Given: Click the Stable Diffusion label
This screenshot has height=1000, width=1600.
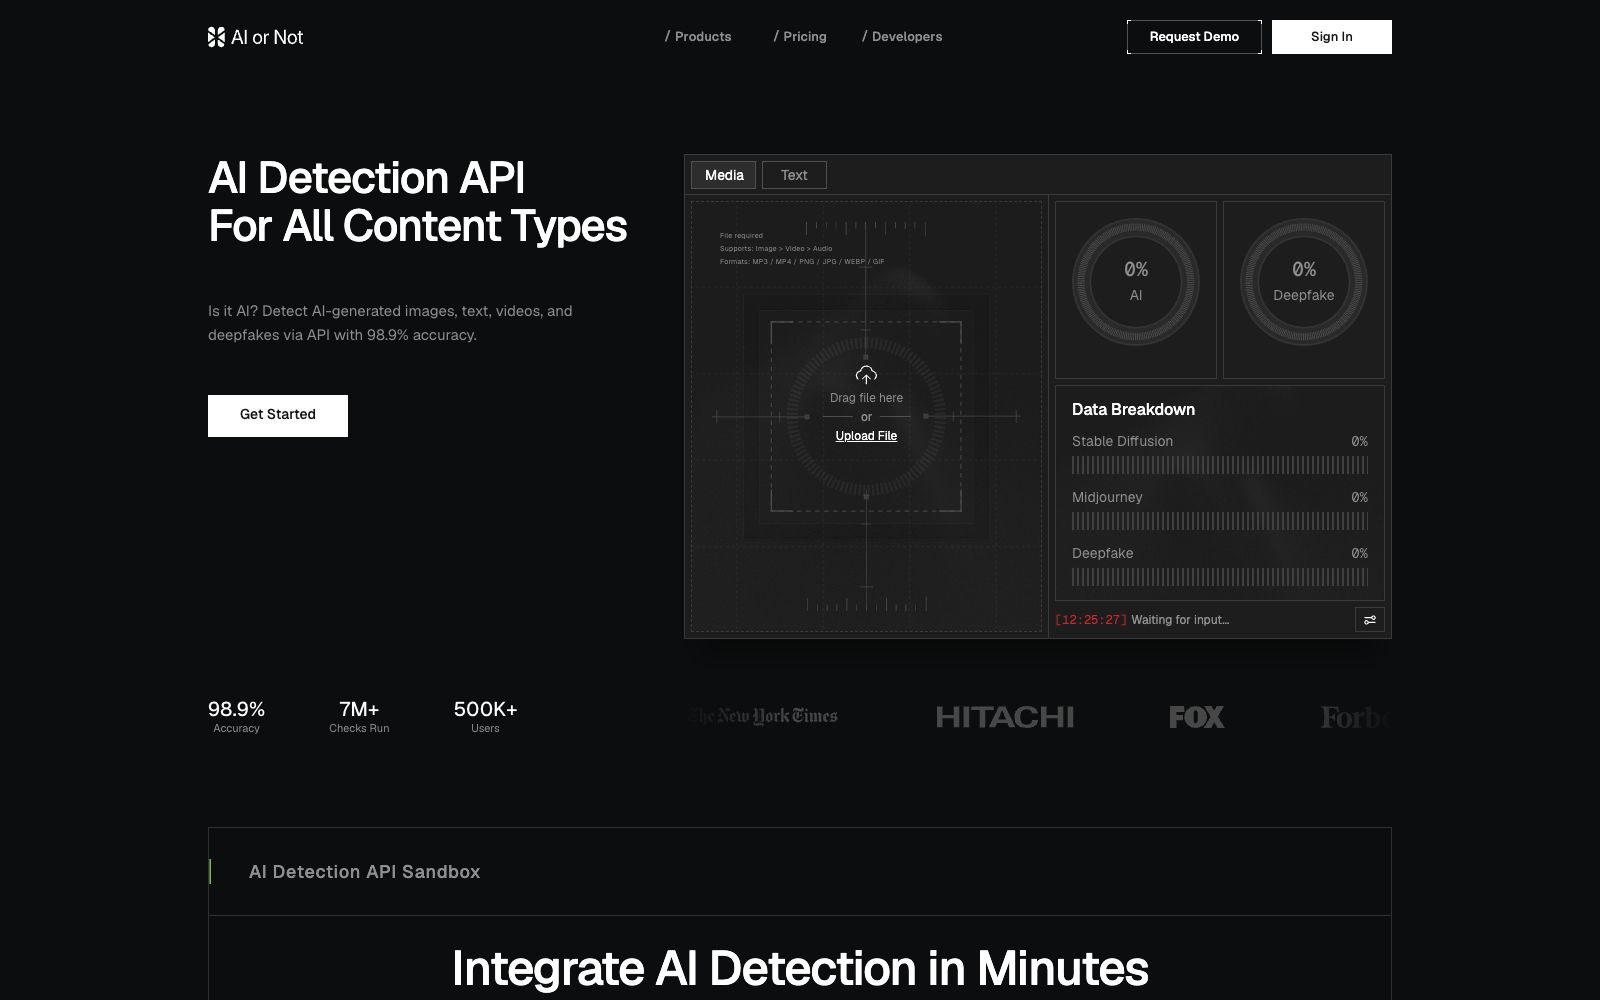Looking at the screenshot, I should pyautogui.click(x=1122, y=441).
